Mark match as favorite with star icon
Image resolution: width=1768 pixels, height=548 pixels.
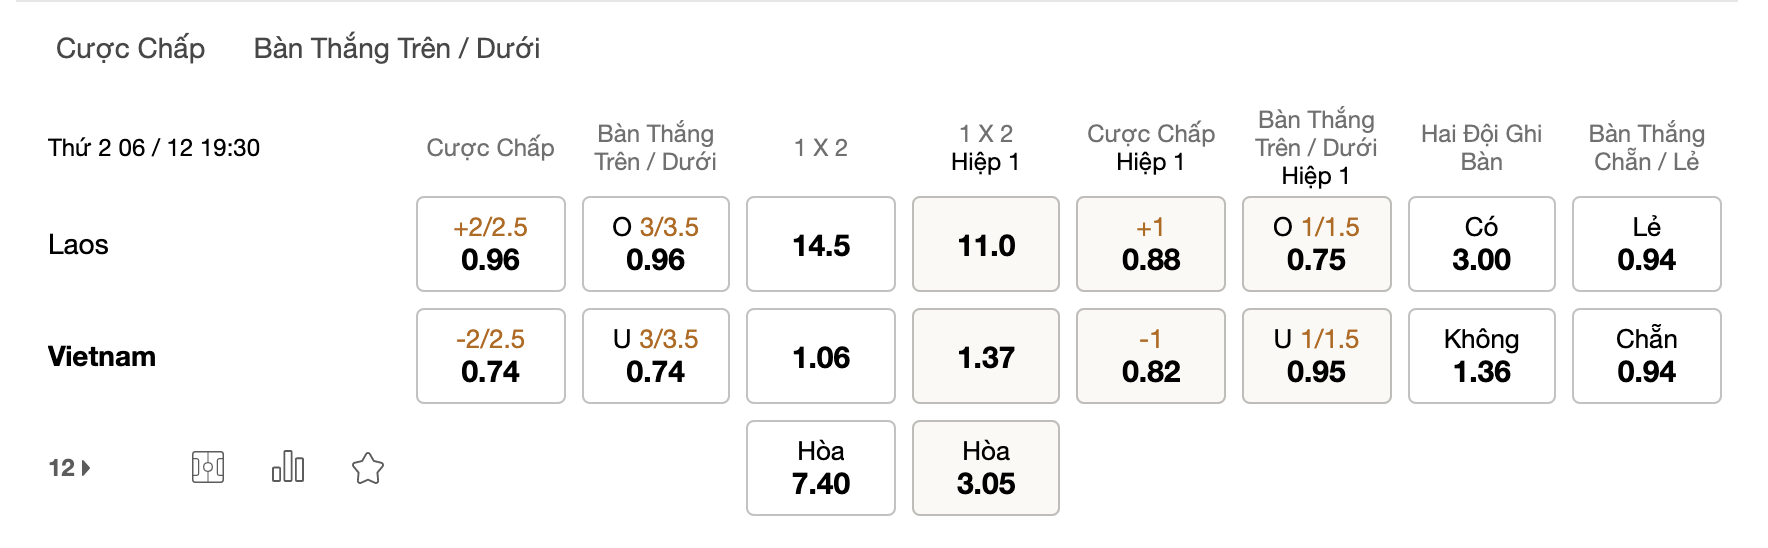coord(368,468)
